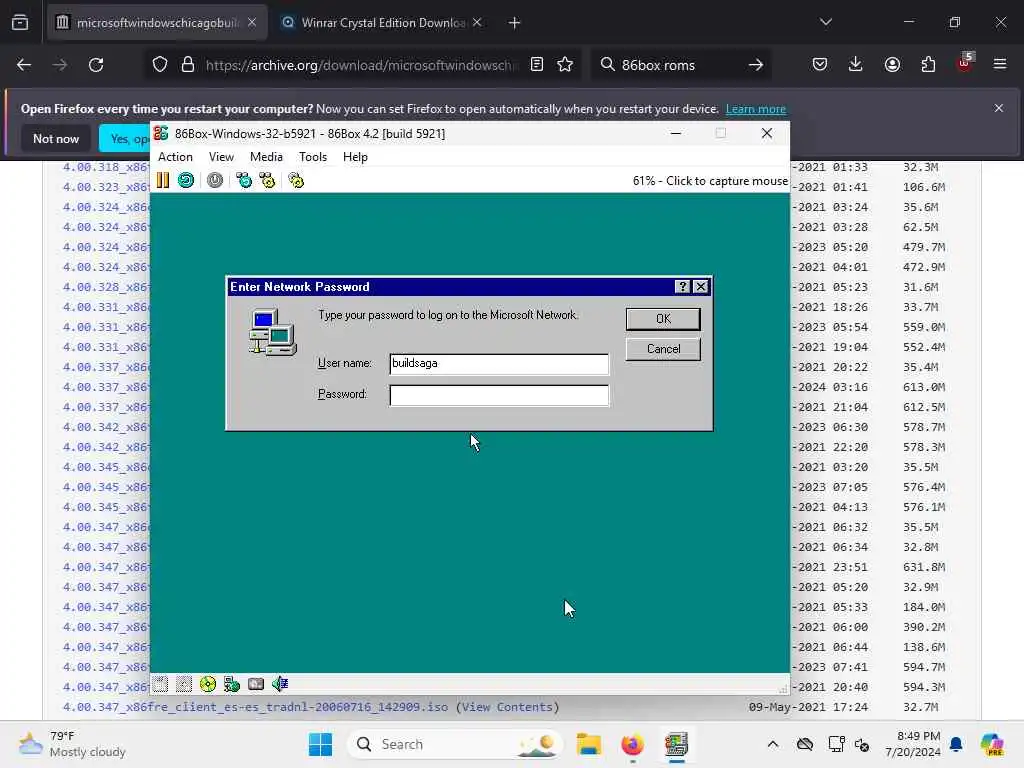Click the first floppy drive icon in 86Box status bar

(x=161, y=684)
